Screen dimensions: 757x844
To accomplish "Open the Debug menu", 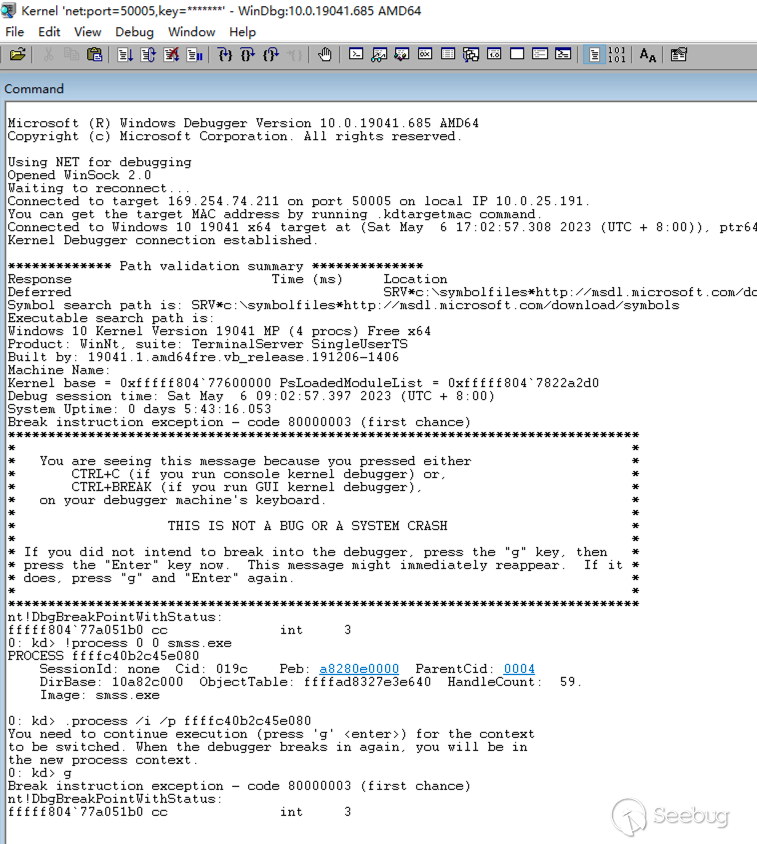I will tap(134, 32).
